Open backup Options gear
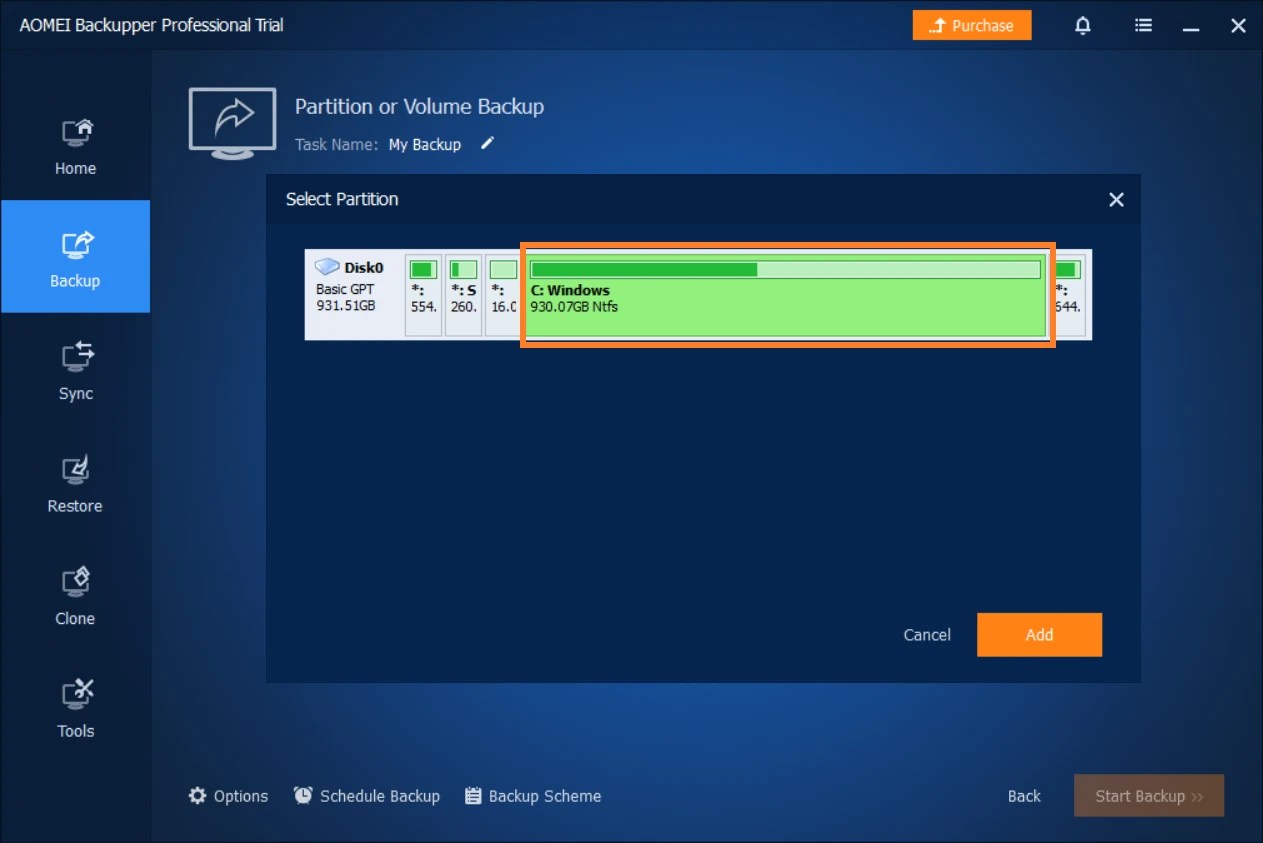 click(228, 796)
